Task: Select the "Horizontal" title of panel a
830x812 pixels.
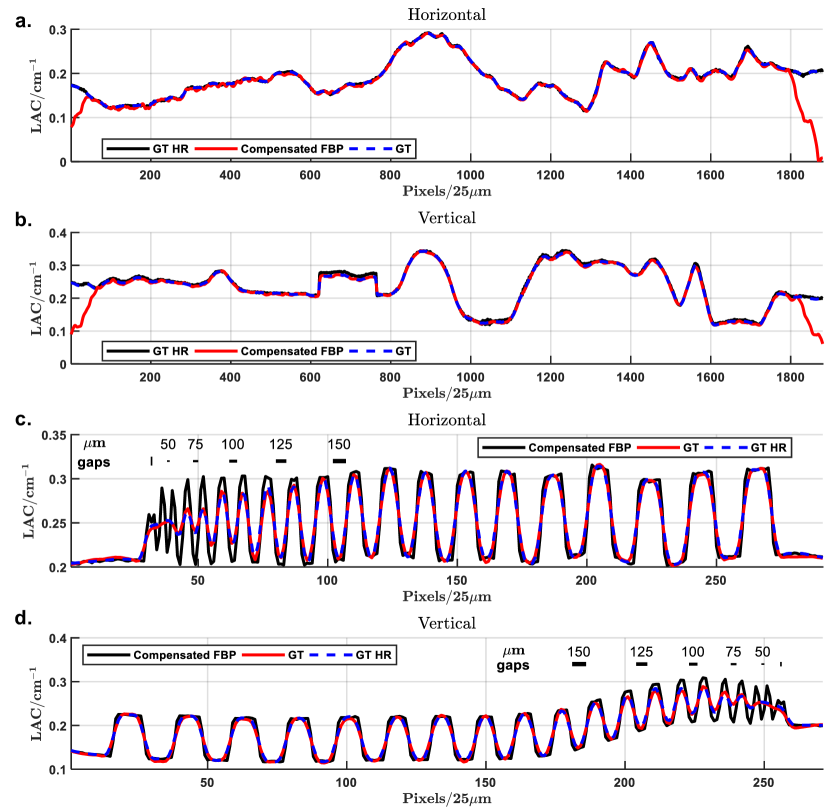Action: (447, 14)
